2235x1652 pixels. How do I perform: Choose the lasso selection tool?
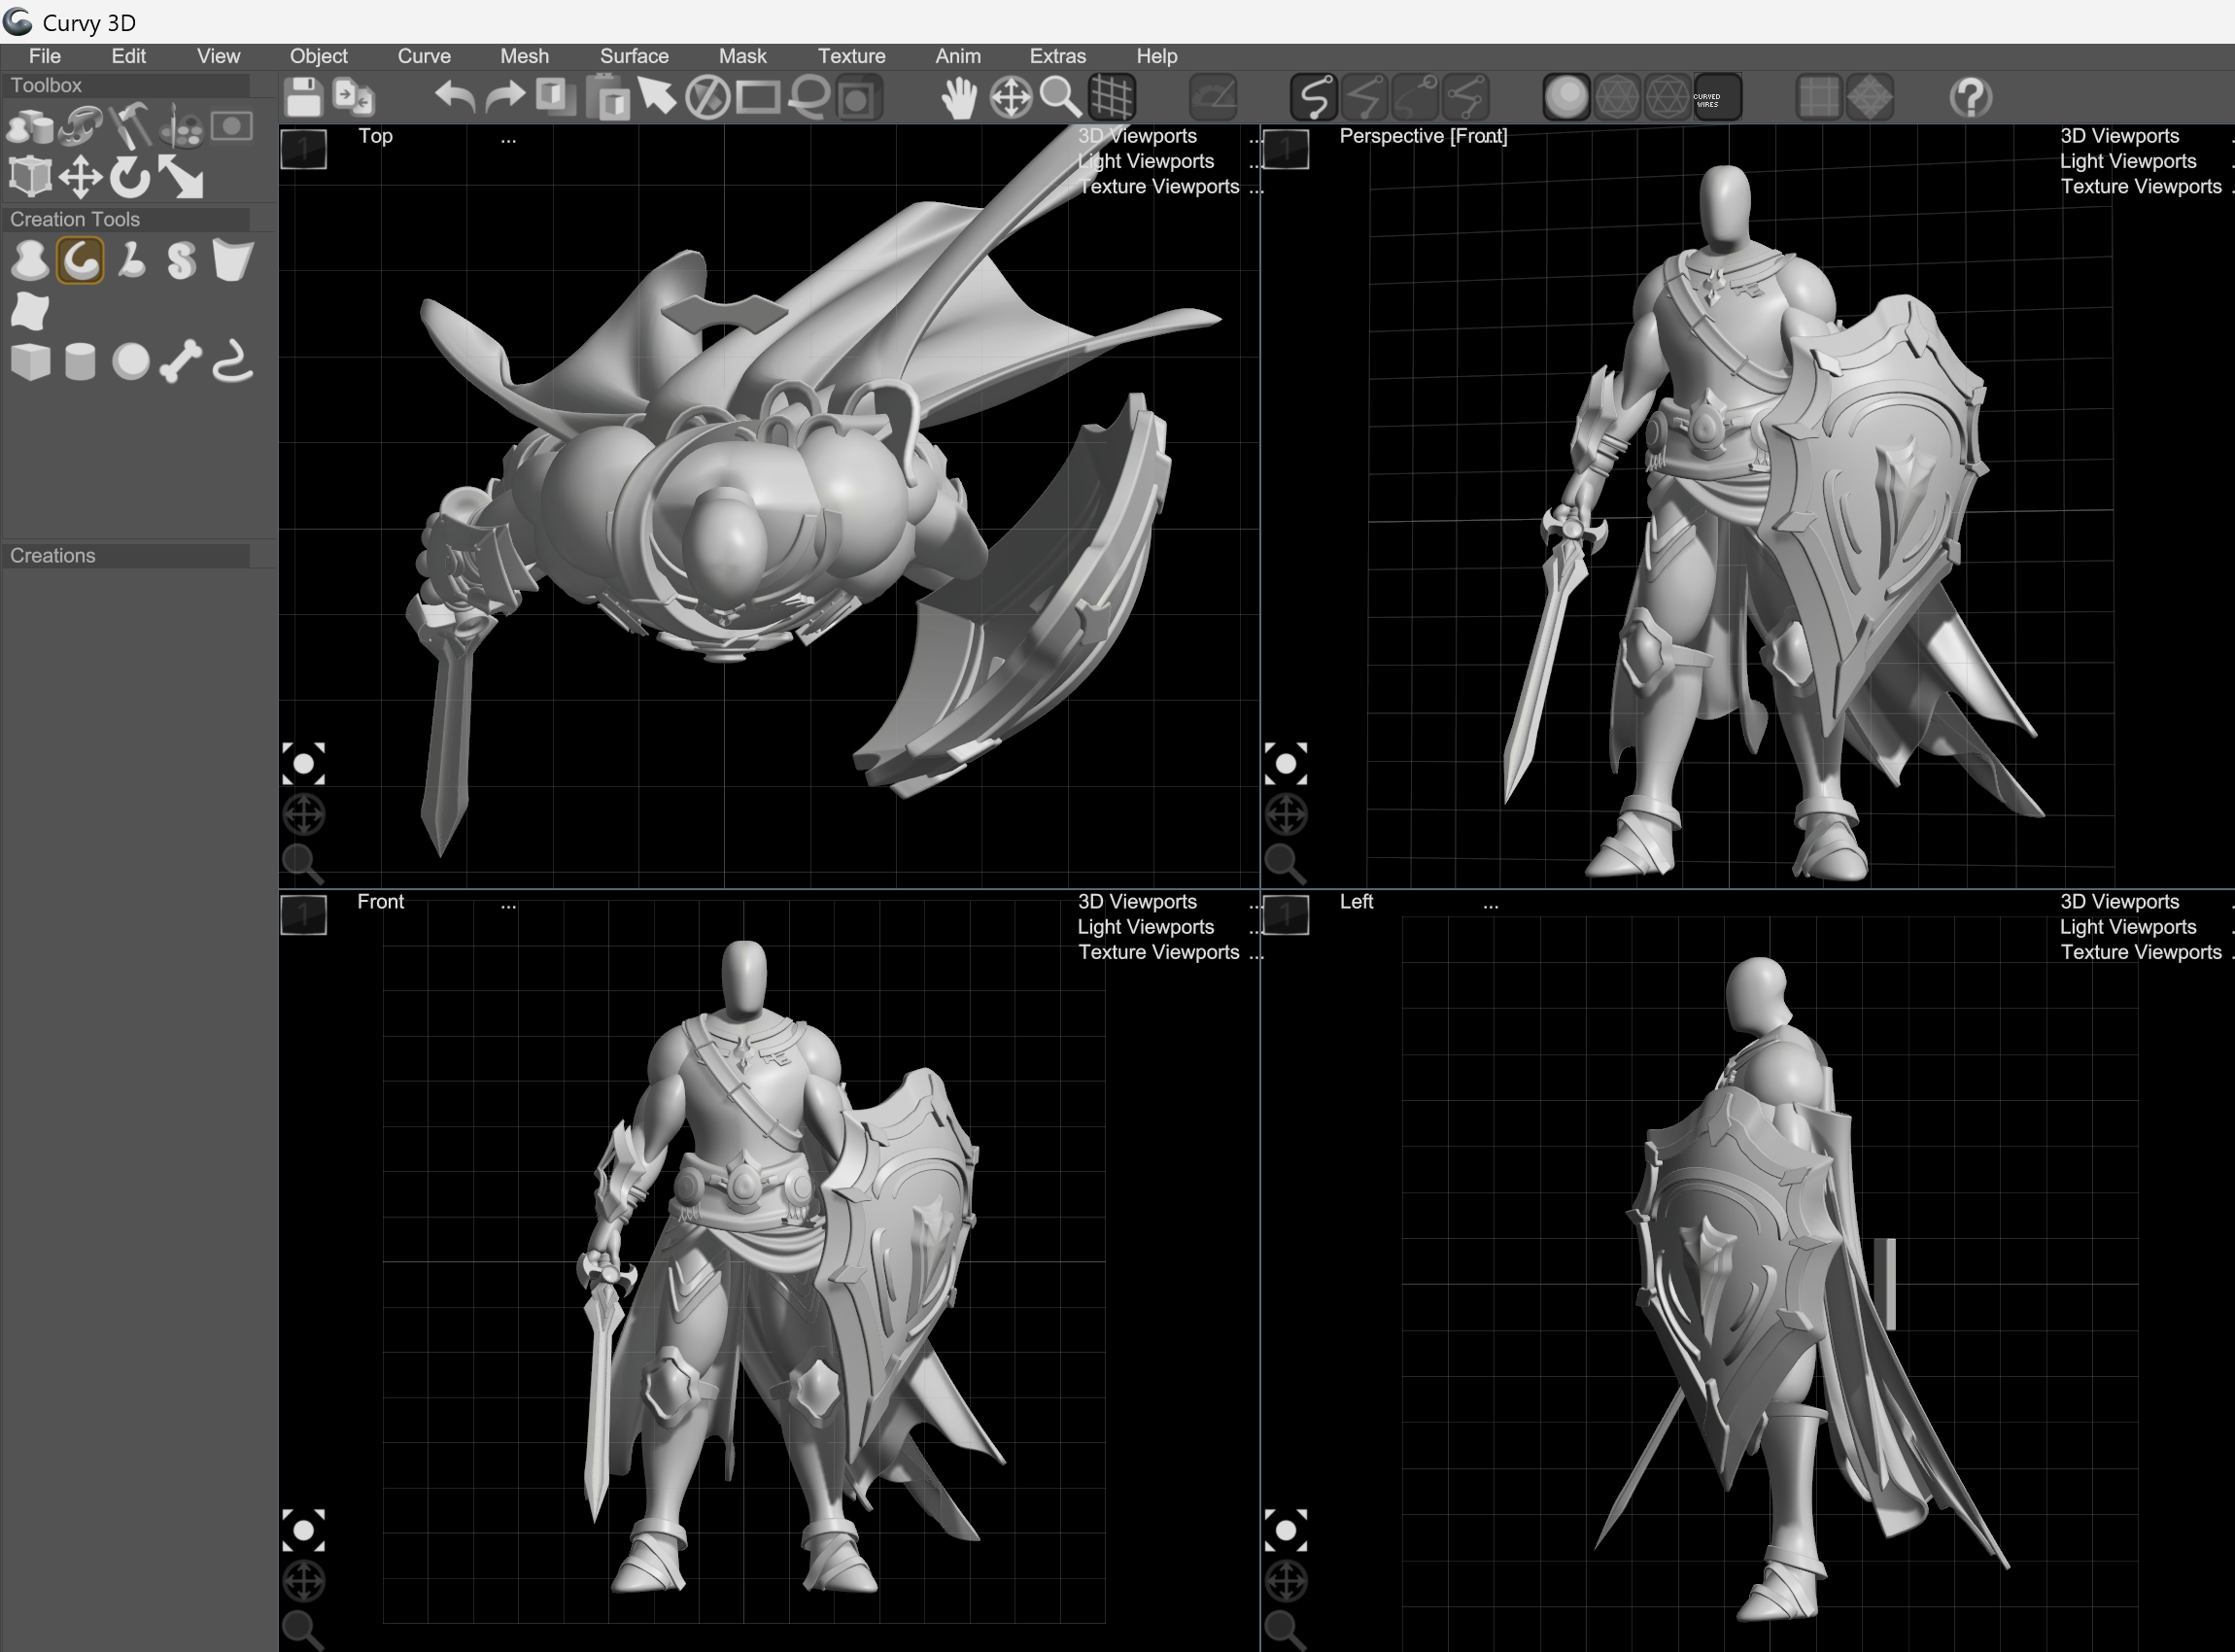(x=809, y=98)
